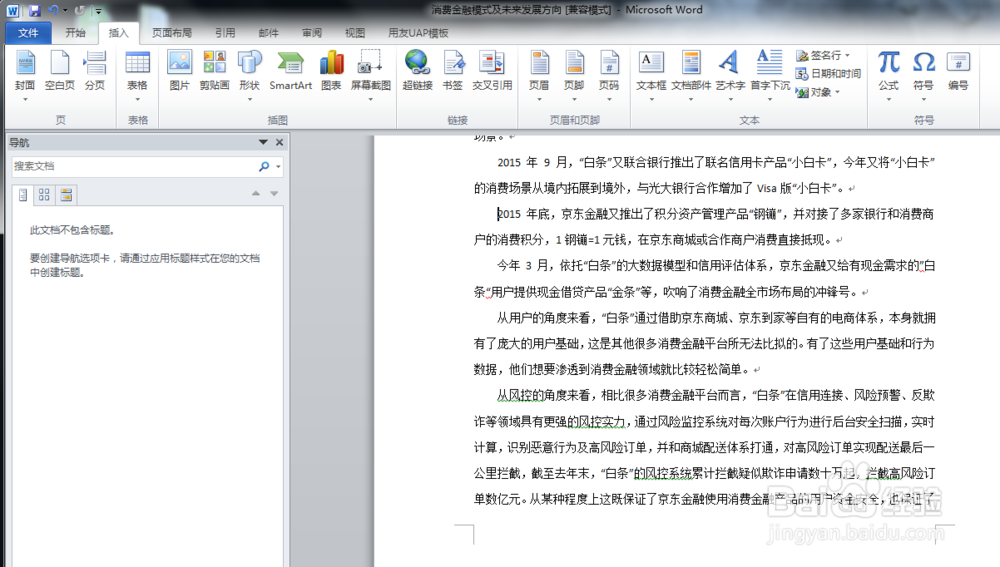Insert a text box (文本框)
The width and height of the screenshot is (1000, 567).
651,75
